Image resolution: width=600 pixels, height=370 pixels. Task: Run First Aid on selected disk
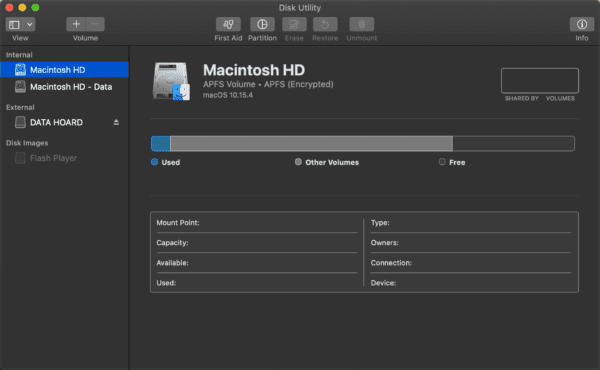coord(228,24)
